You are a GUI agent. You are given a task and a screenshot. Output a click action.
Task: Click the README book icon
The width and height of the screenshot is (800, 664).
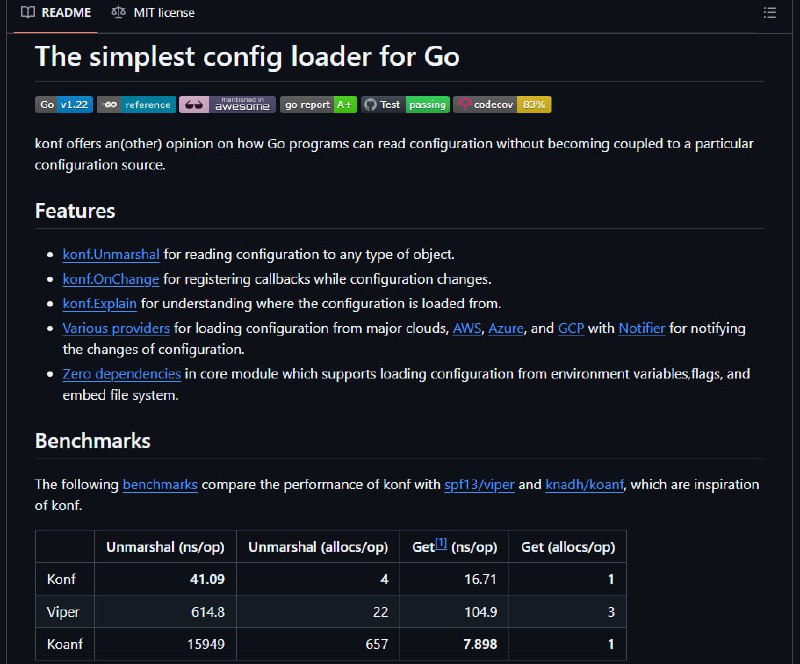[28, 12]
